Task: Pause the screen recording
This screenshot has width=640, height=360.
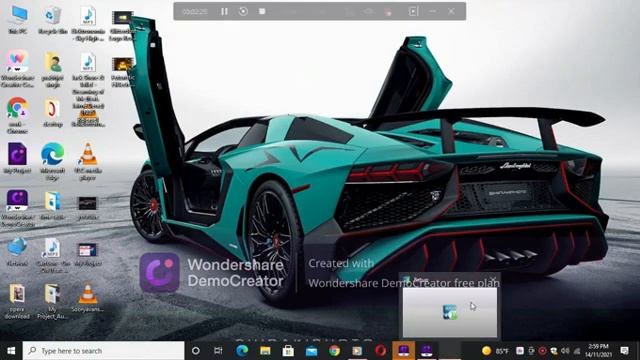Action: point(224,11)
